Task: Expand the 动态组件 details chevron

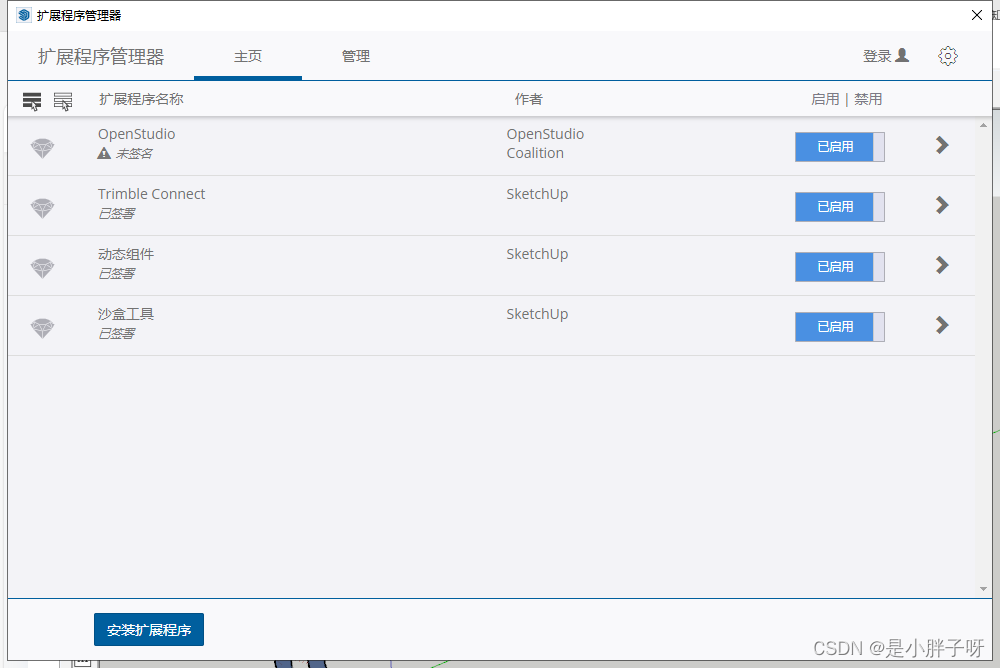Action: pos(942,265)
